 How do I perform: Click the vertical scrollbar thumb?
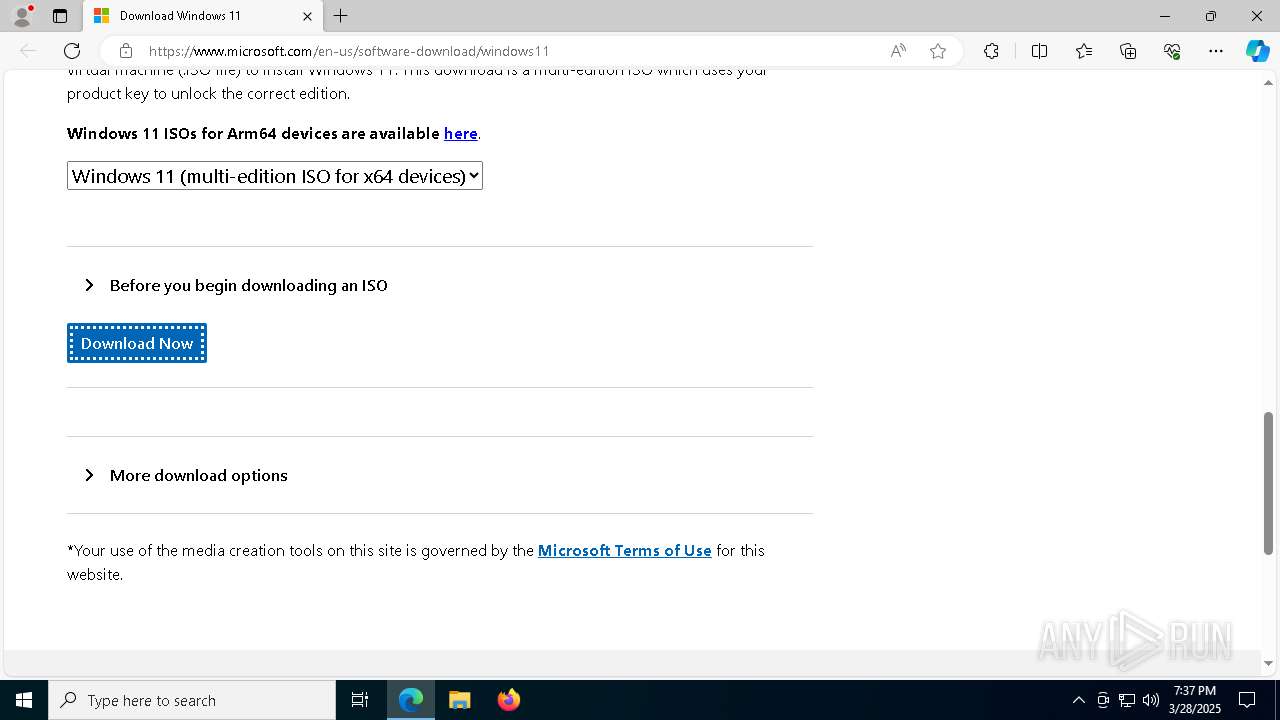click(1268, 483)
